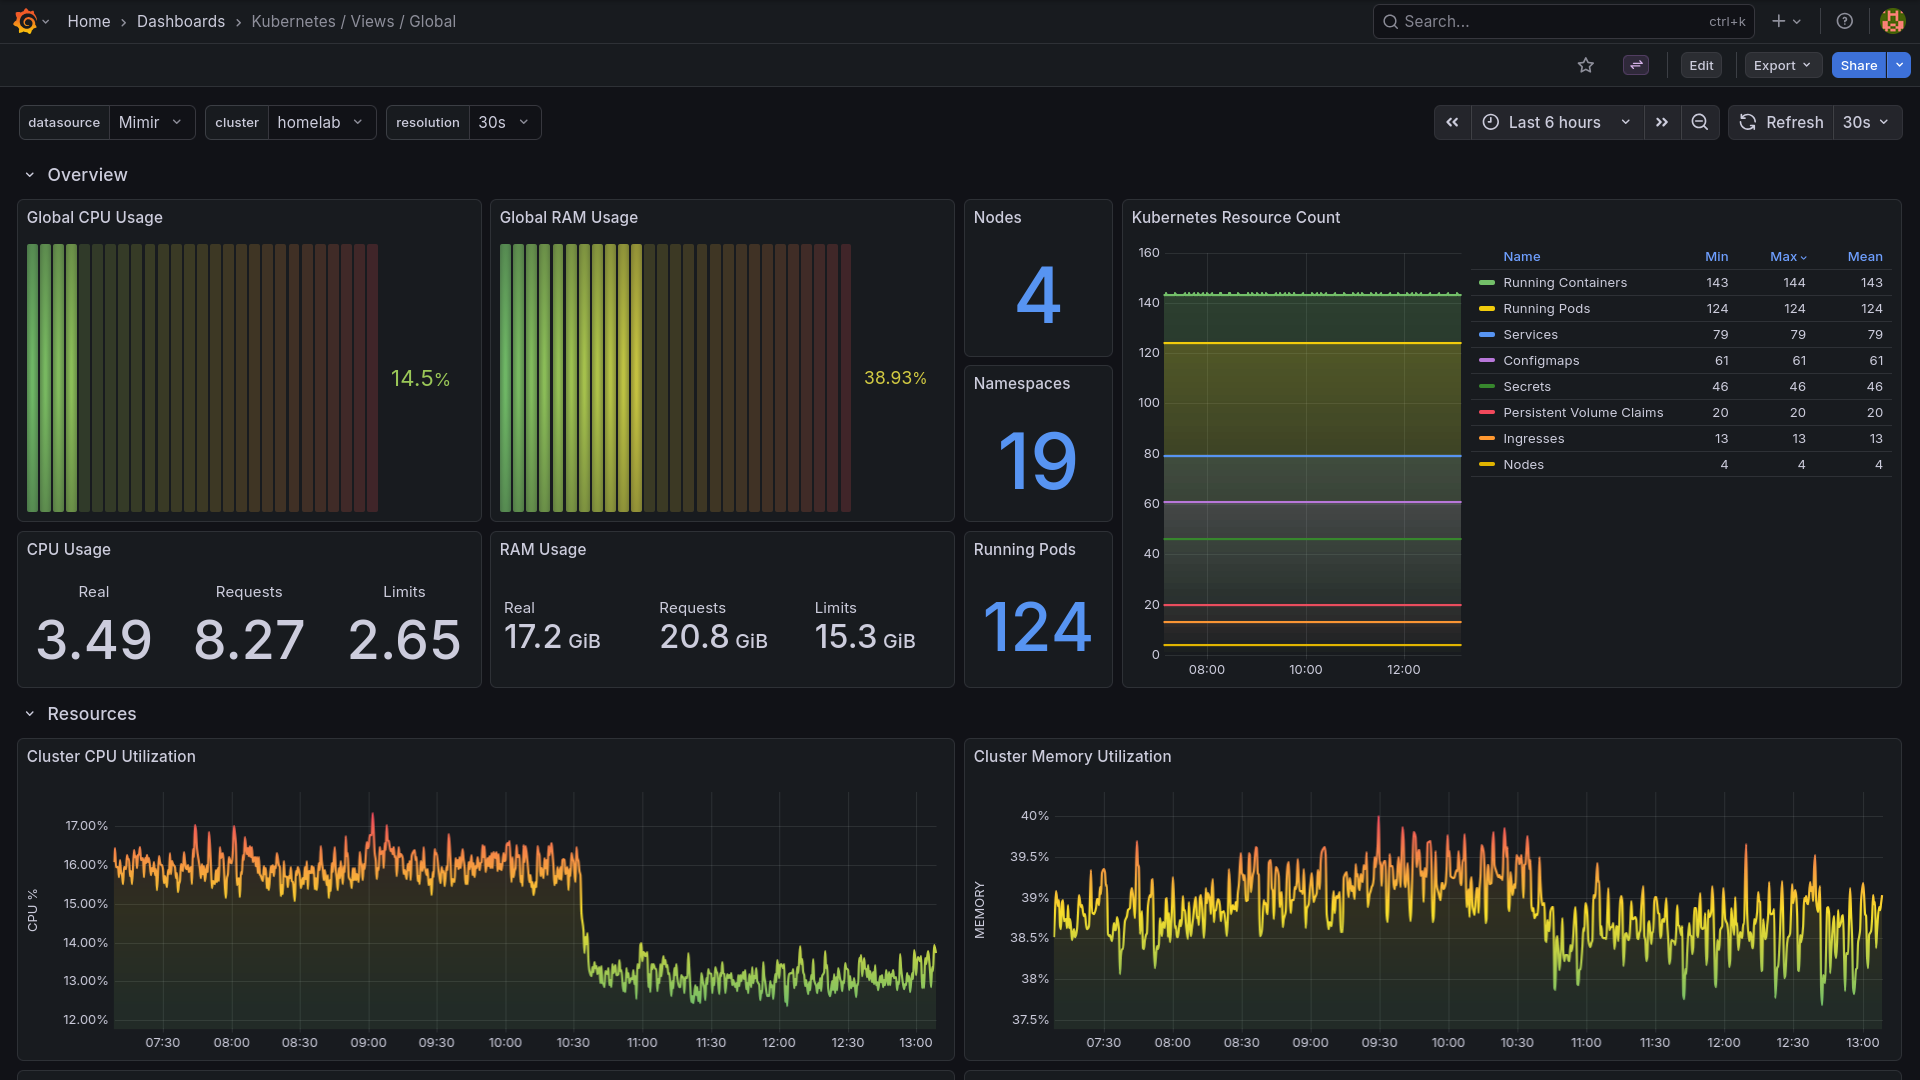Zoom out the dashboard time range
The image size is (1920, 1080).
coord(1699,122)
